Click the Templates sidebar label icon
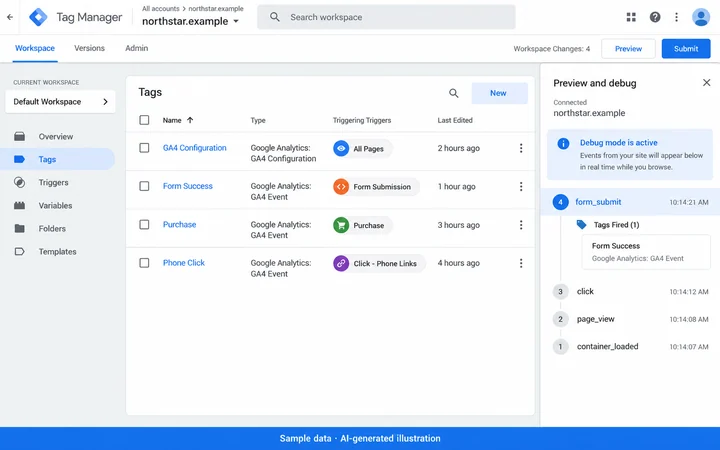 point(19,252)
